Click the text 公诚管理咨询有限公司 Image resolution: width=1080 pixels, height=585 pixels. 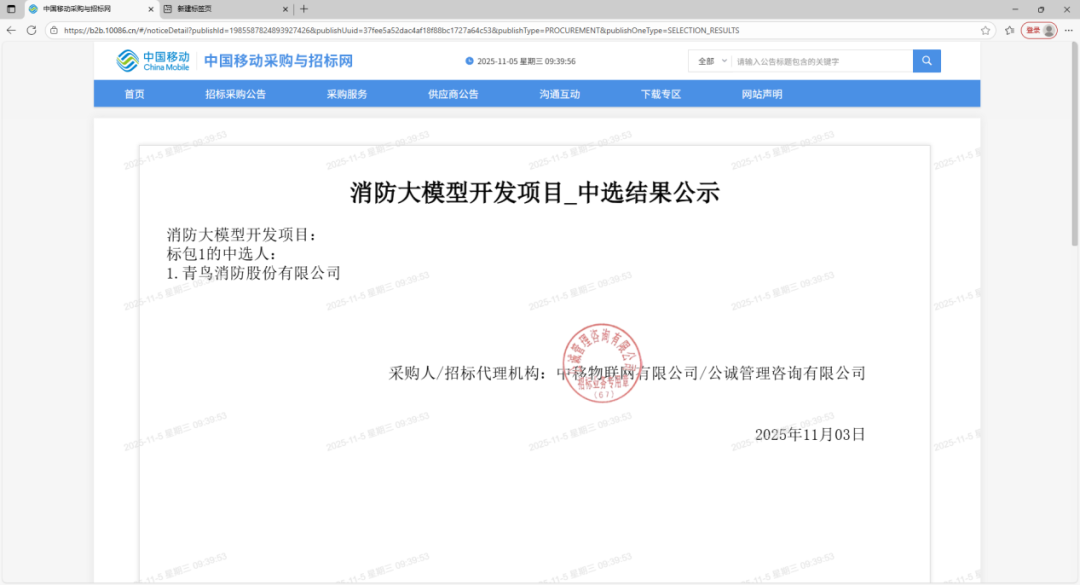(787, 373)
